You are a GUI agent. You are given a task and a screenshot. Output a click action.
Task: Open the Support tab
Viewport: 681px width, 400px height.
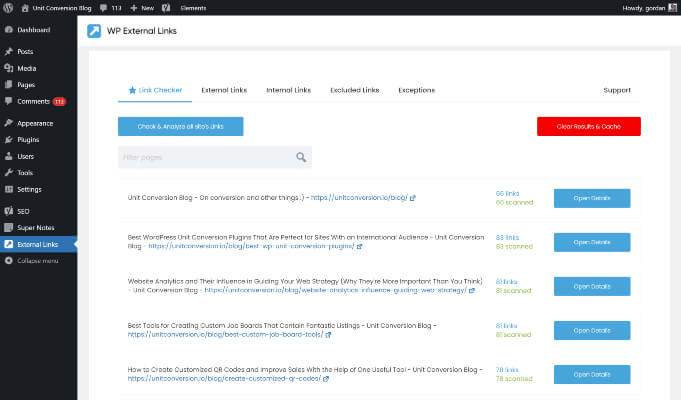[617, 90]
